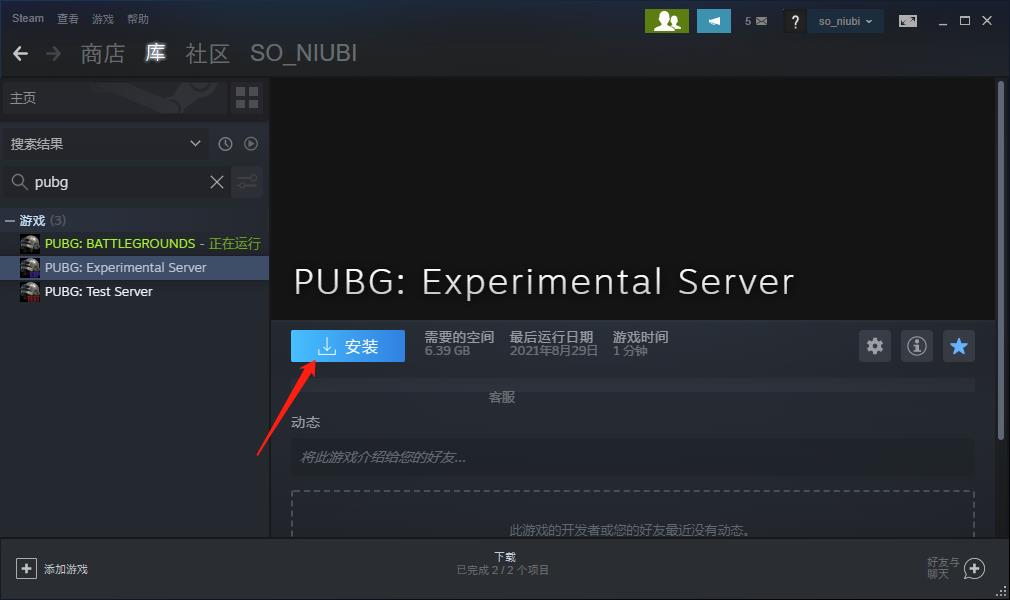Toggle the ready-to-play filter icon
Image resolution: width=1010 pixels, height=600 pixels.
tap(251, 144)
